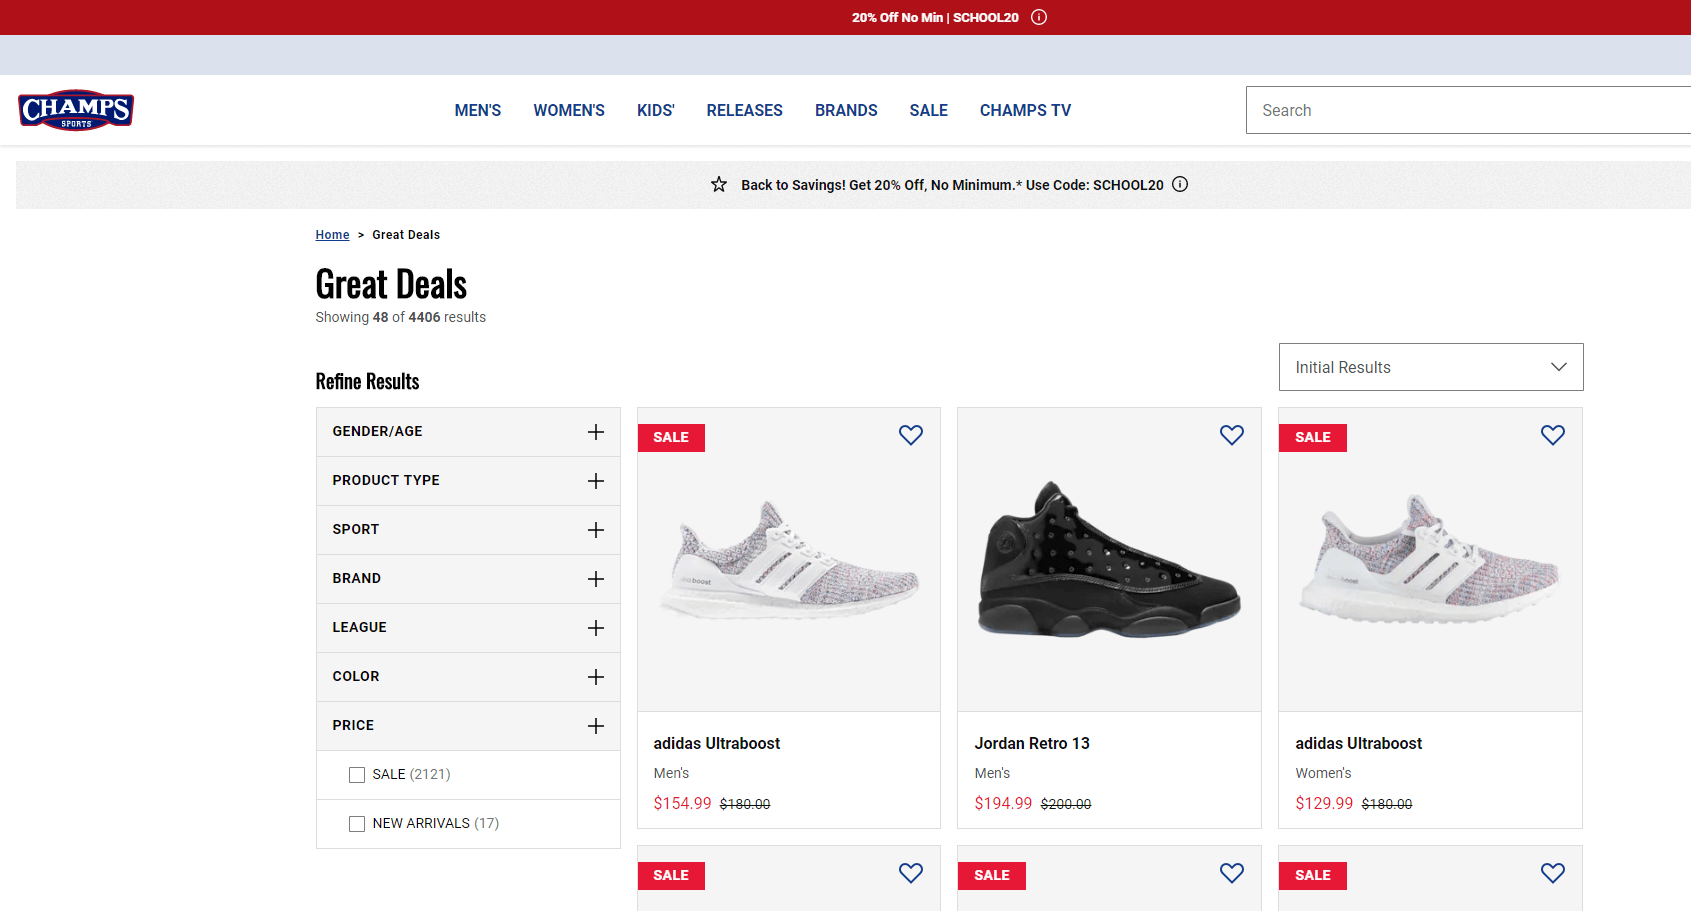Open the MEN'S menu

478,110
